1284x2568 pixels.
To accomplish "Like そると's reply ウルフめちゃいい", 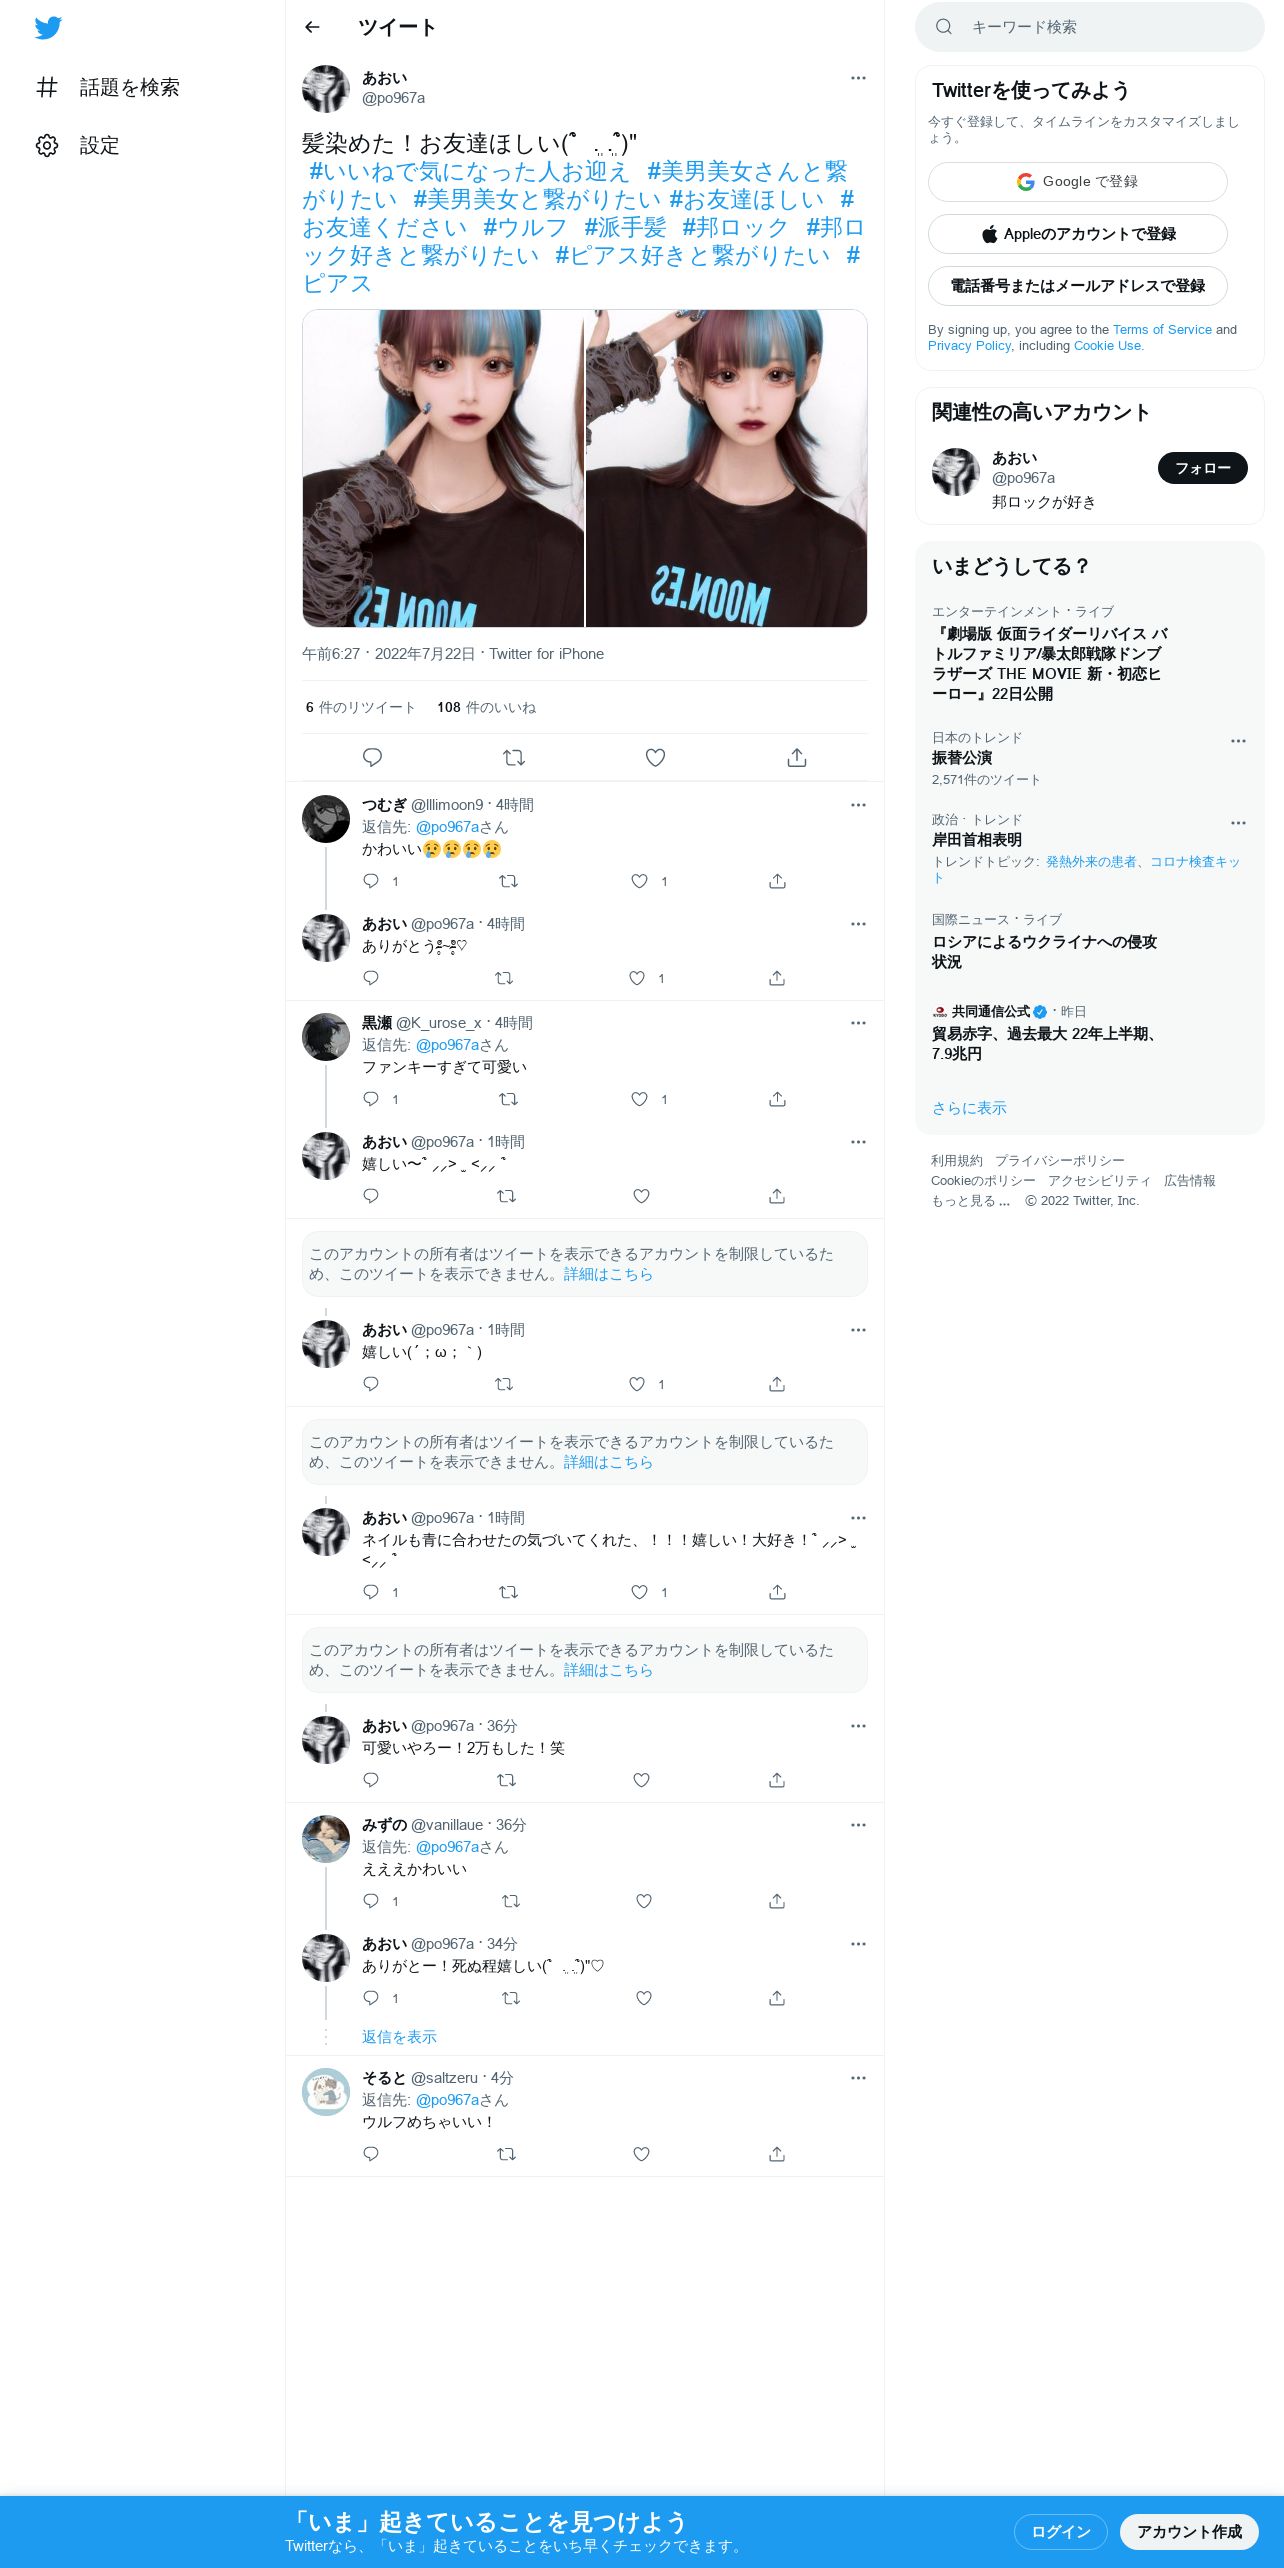I will pyautogui.click(x=642, y=2154).
